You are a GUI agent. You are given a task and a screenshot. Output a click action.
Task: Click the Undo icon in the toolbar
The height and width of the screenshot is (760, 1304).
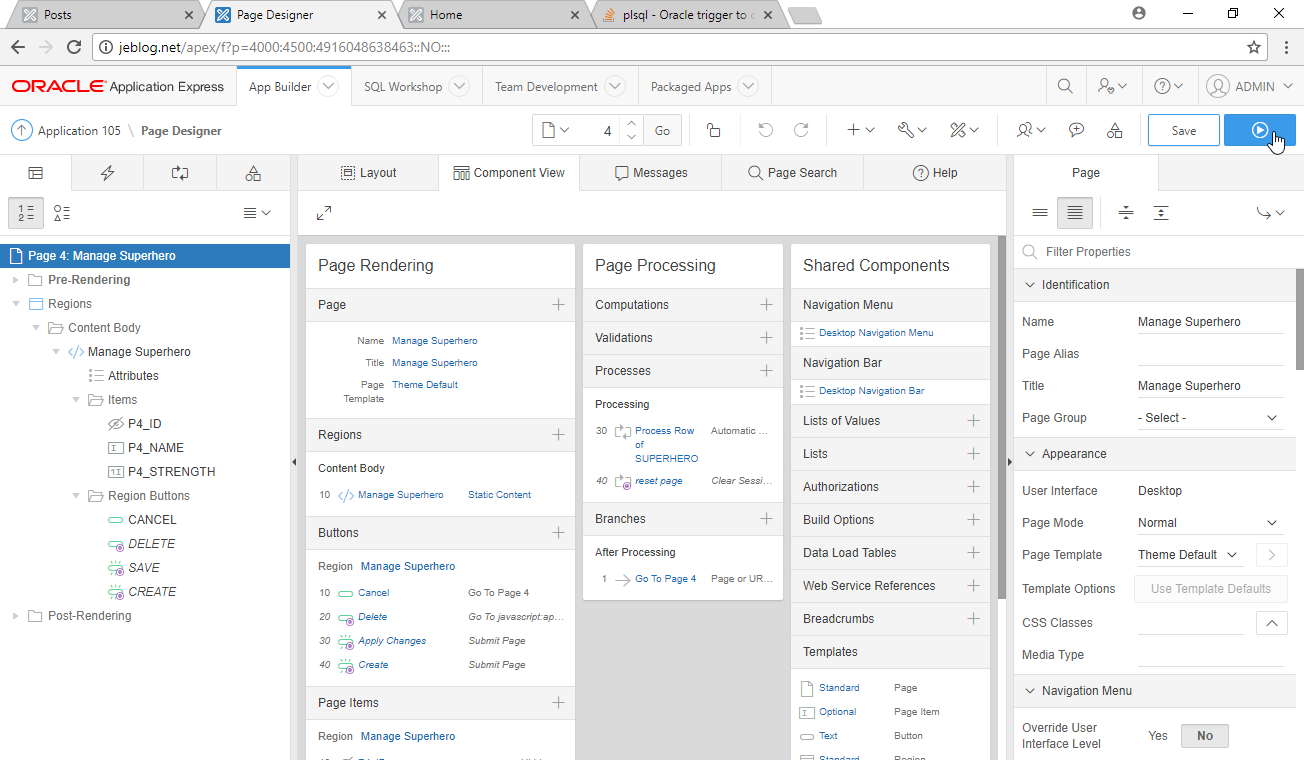pos(765,130)
